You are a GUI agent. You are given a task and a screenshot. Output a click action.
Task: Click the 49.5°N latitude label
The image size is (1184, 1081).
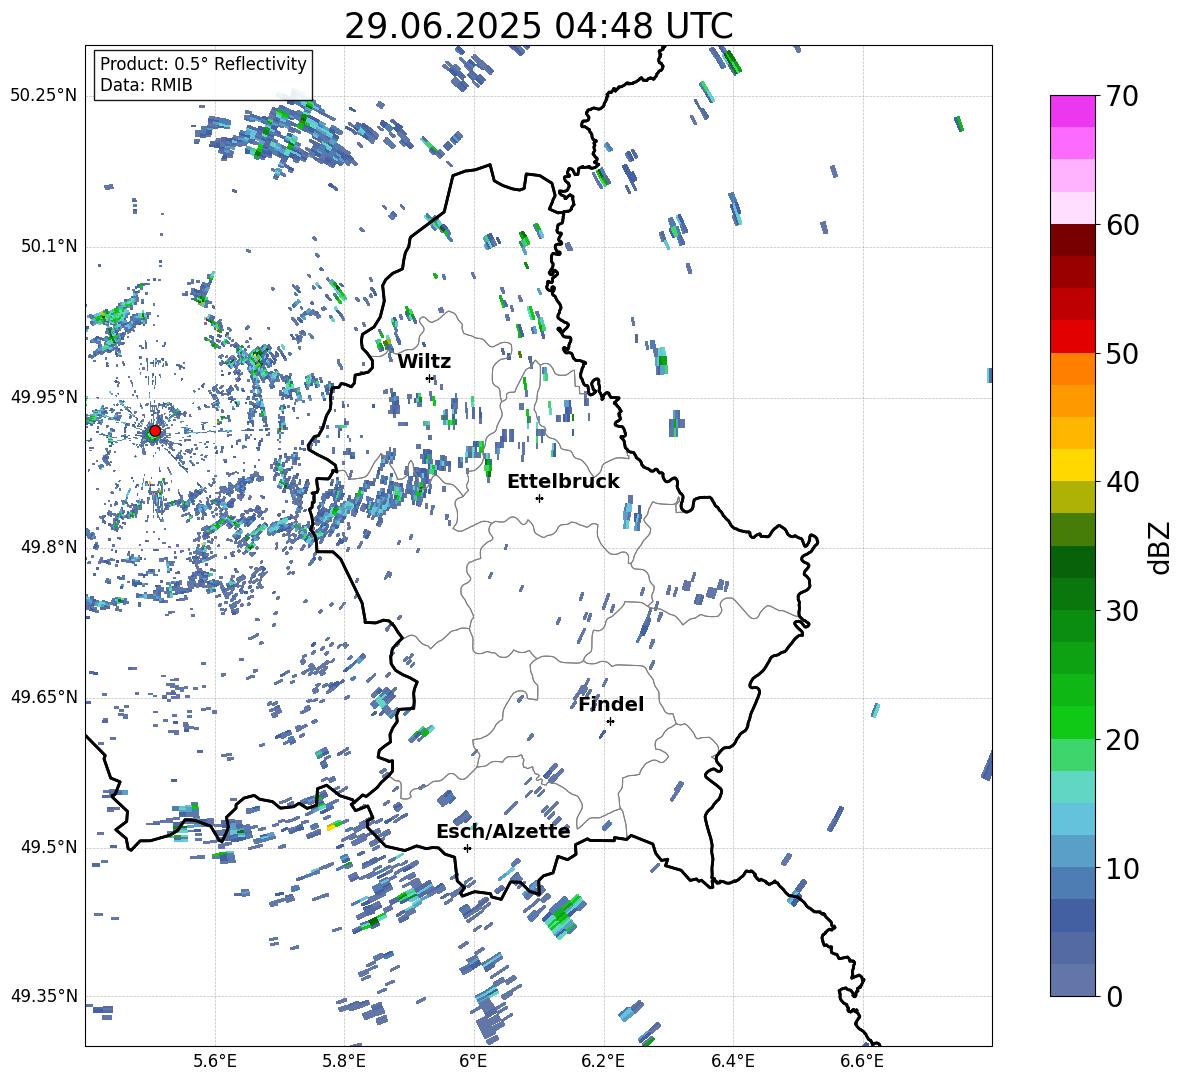49,847
